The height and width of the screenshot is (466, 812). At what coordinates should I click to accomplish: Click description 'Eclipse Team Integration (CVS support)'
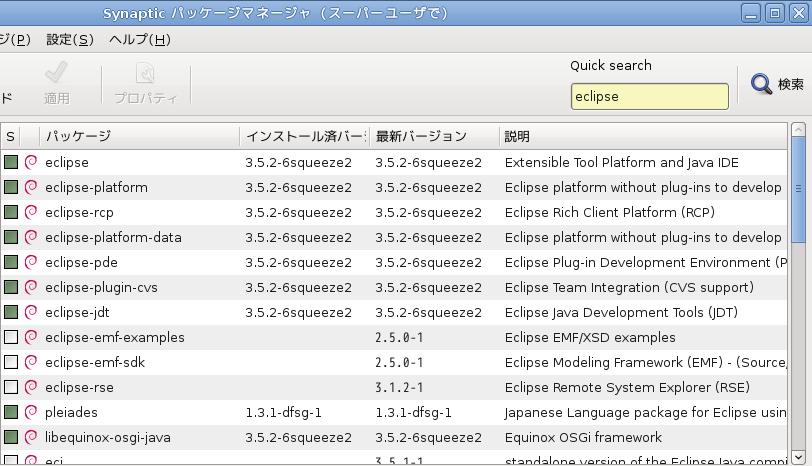click(629, 287)
